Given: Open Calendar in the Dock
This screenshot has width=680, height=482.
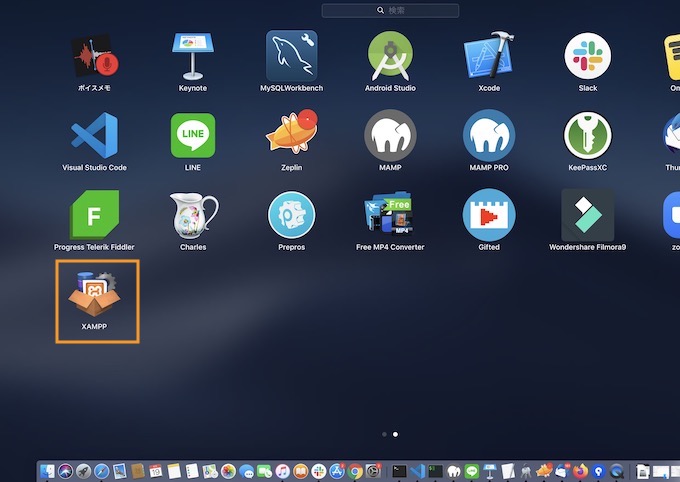Looking at the screenshot, I should 156,471.
